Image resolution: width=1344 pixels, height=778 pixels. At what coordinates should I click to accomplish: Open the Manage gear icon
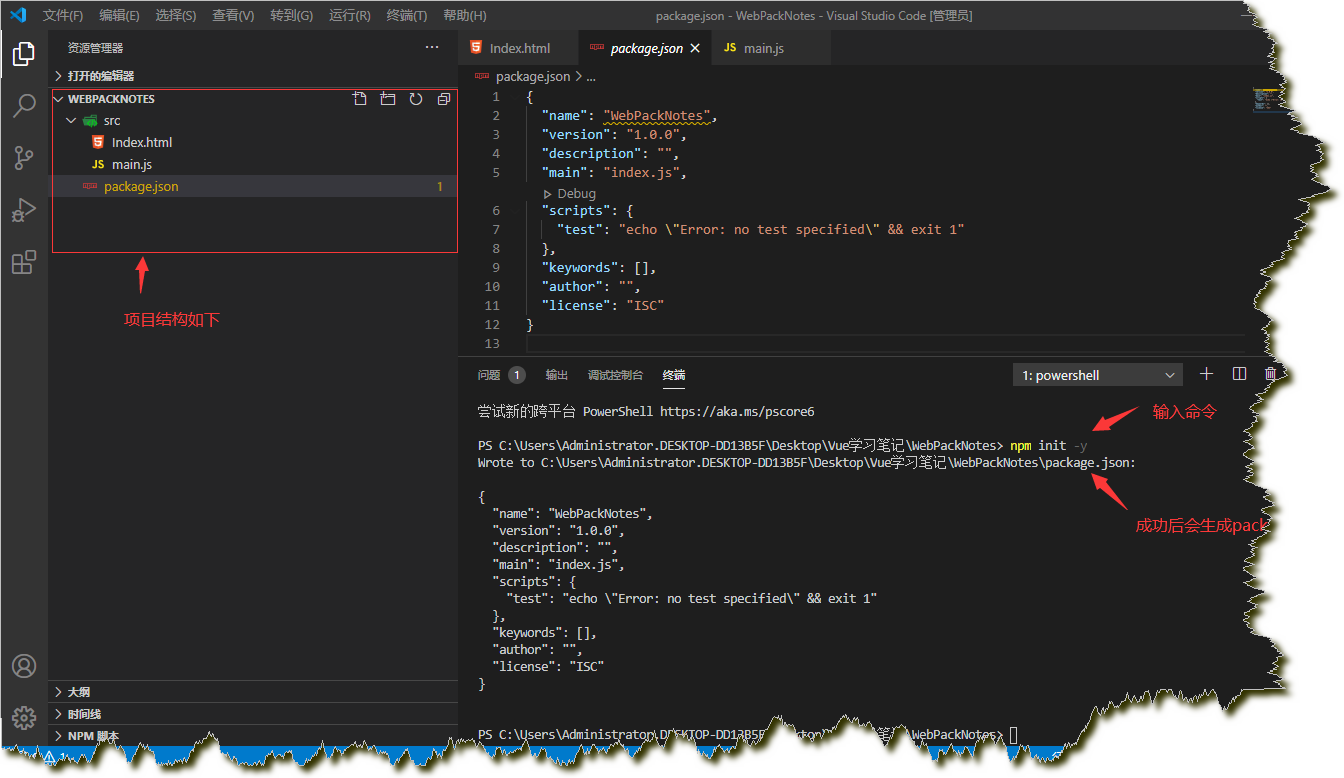click(24, 717)
